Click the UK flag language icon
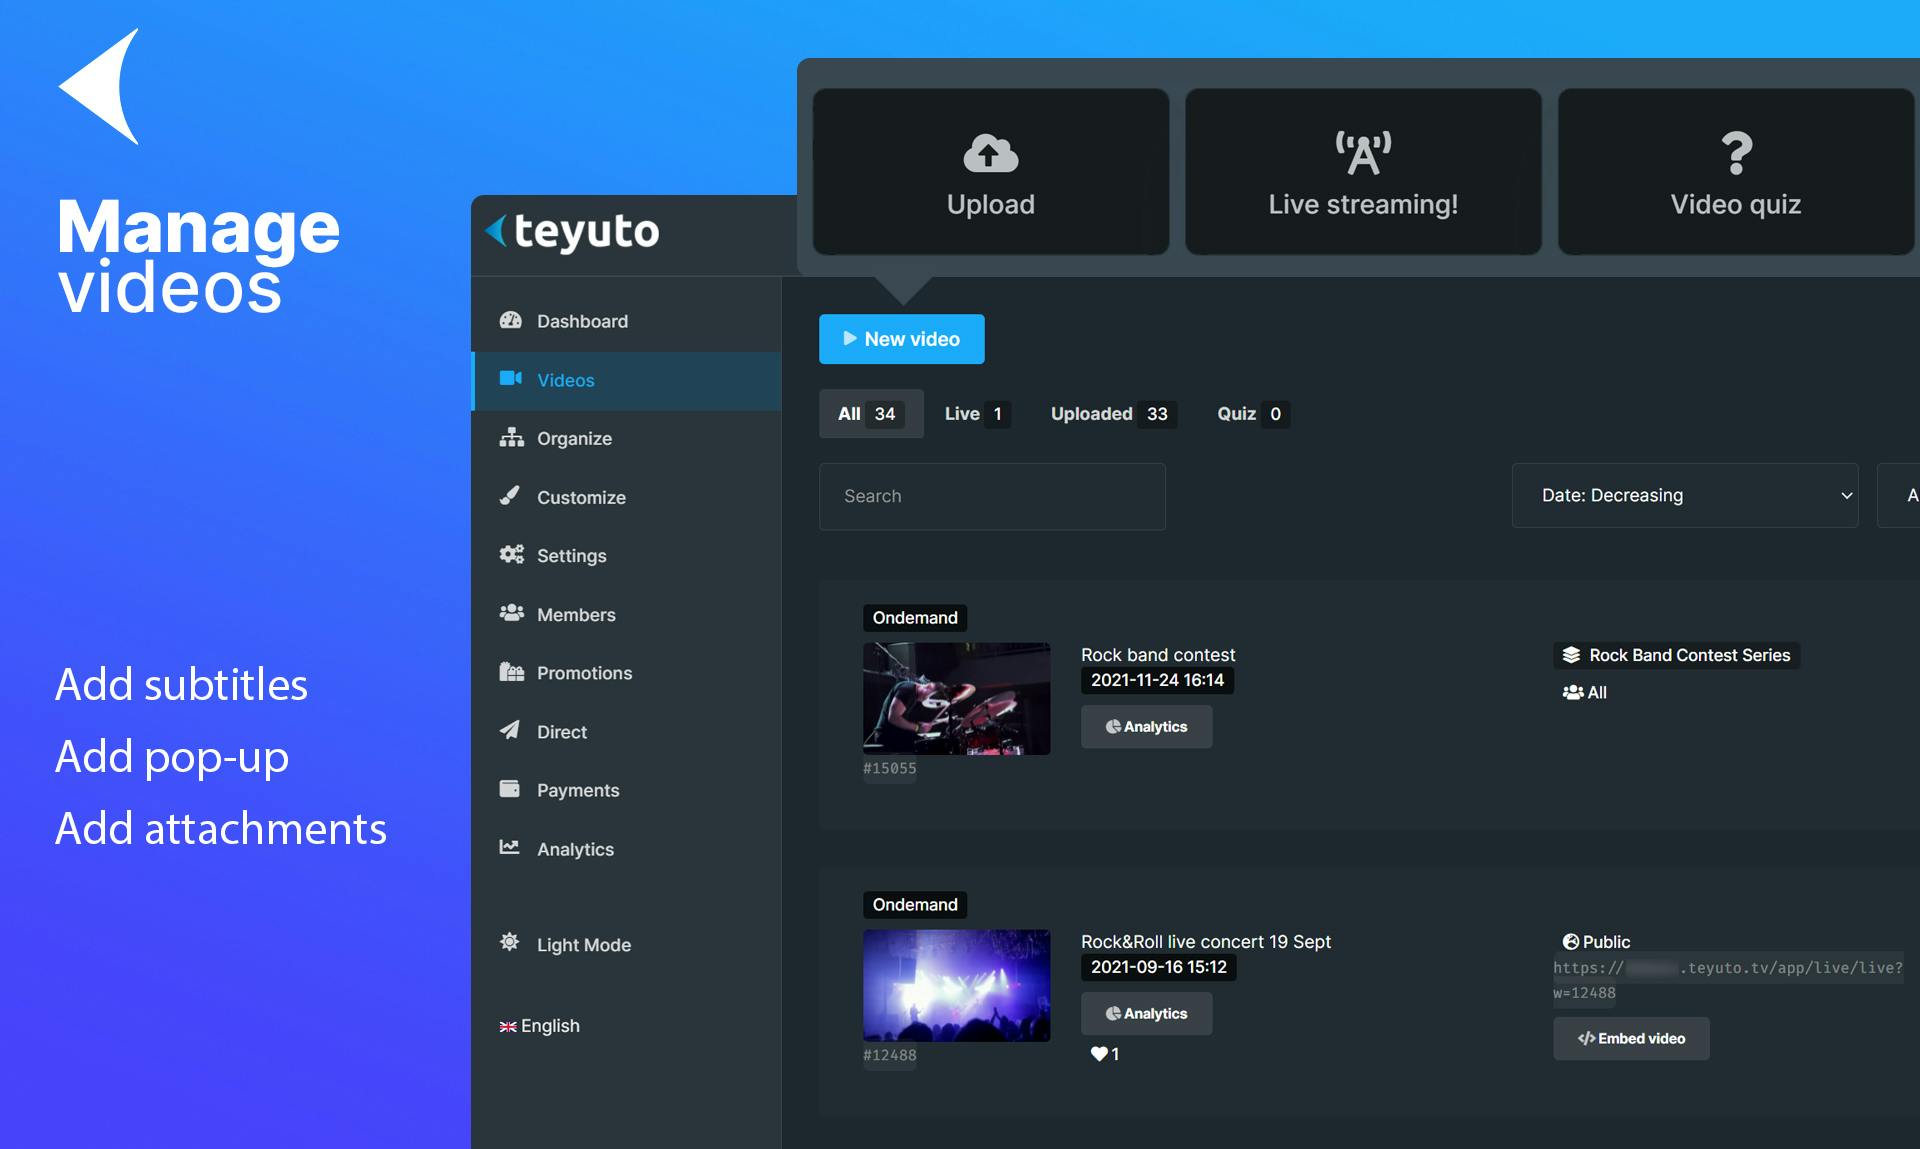This screenshot has height=1149, width=1920. pos(508,1027)
